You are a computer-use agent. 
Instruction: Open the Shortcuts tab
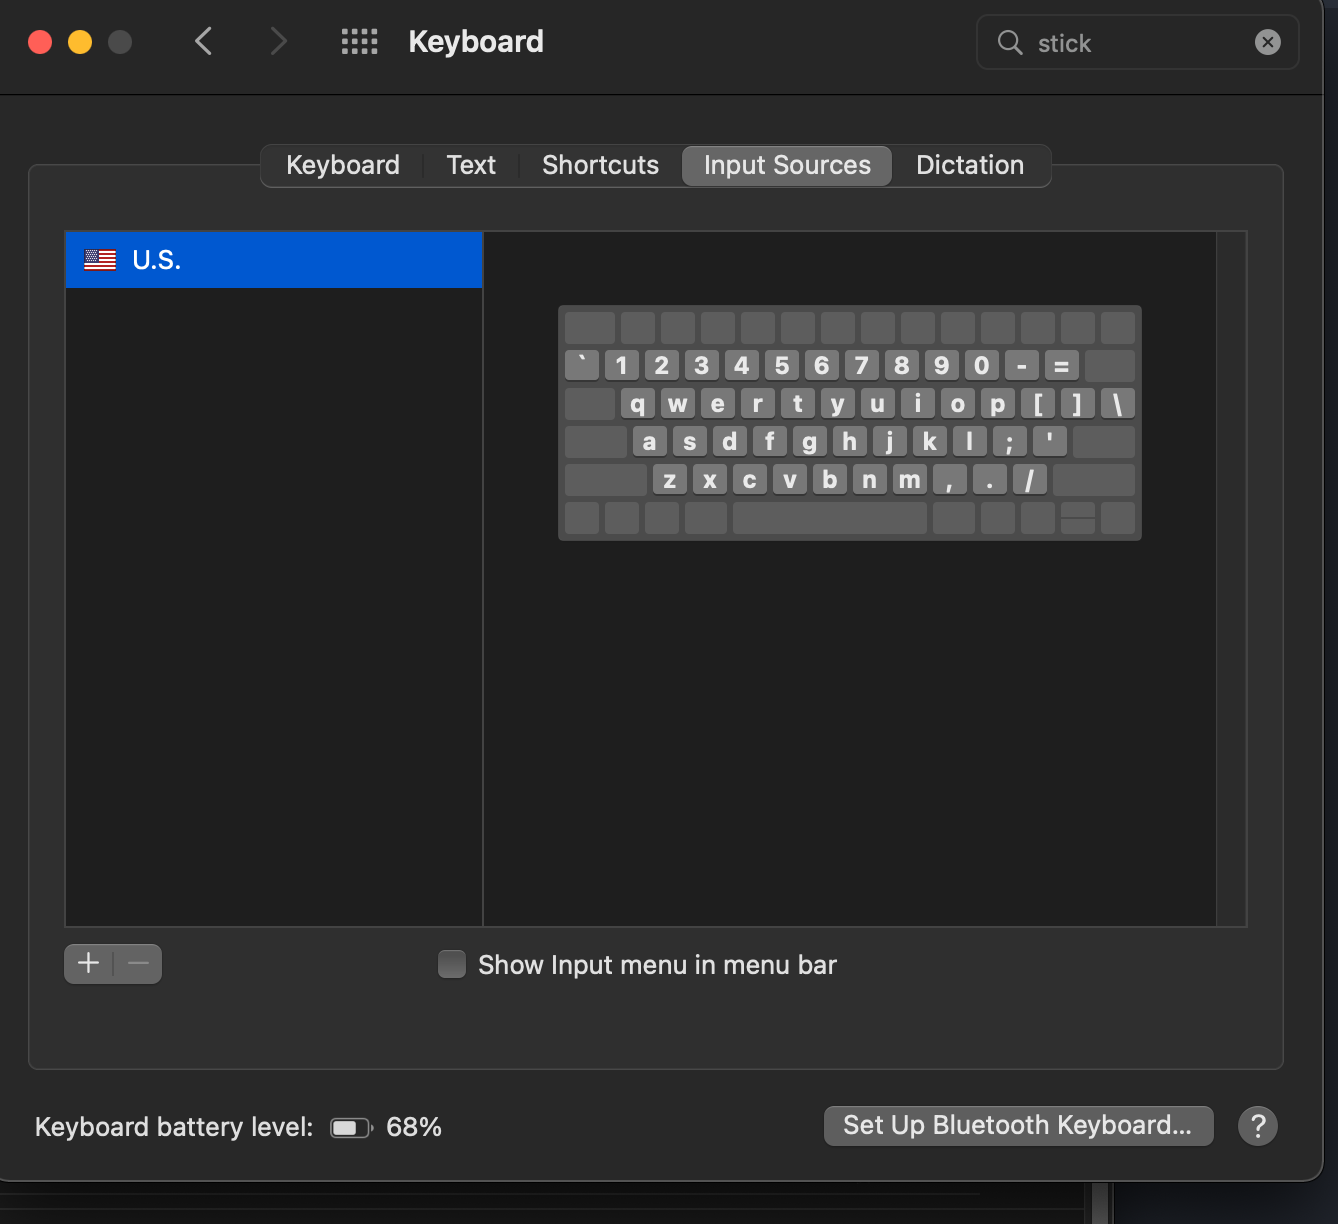(x=600, y=165)
